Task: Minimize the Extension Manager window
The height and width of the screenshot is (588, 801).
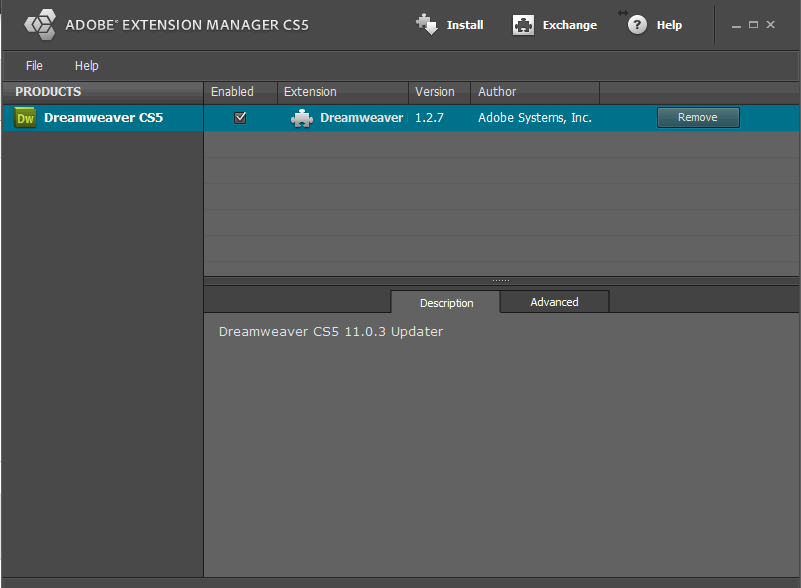Action: coord(736,25)
